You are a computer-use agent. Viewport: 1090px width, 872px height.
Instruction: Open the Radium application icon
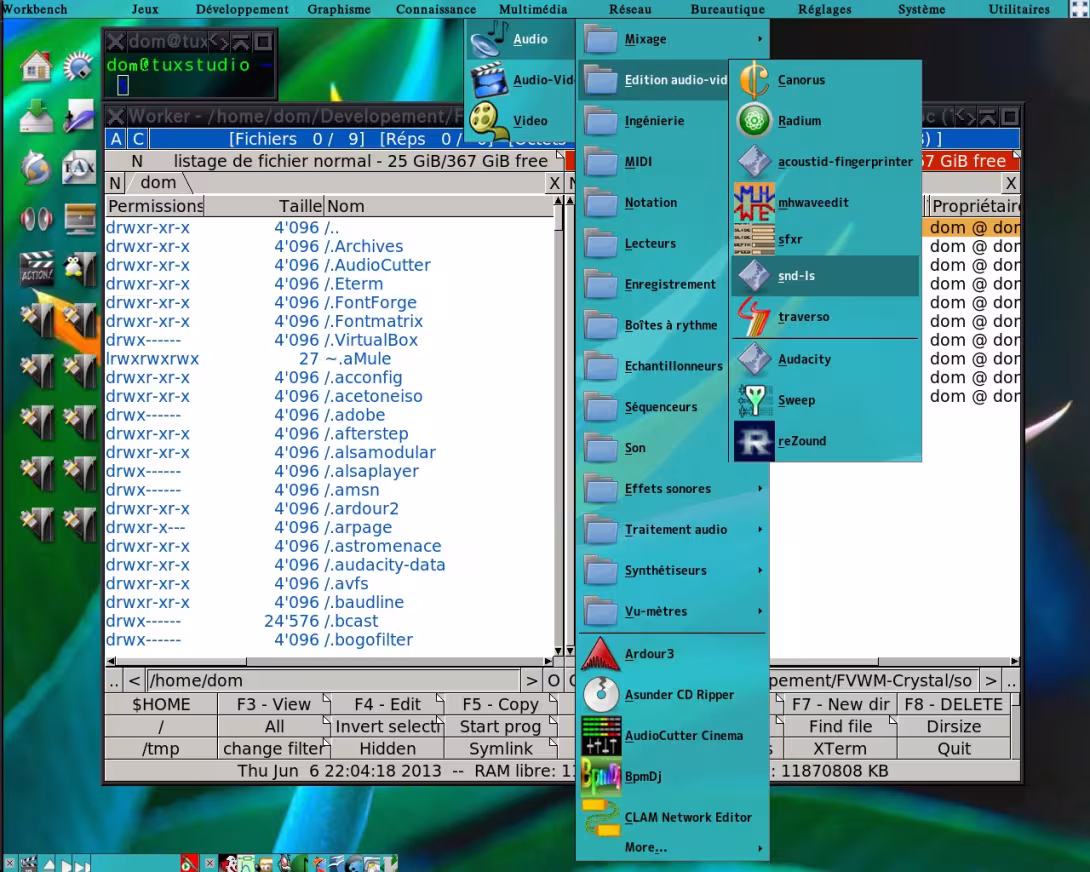point(754,121)
